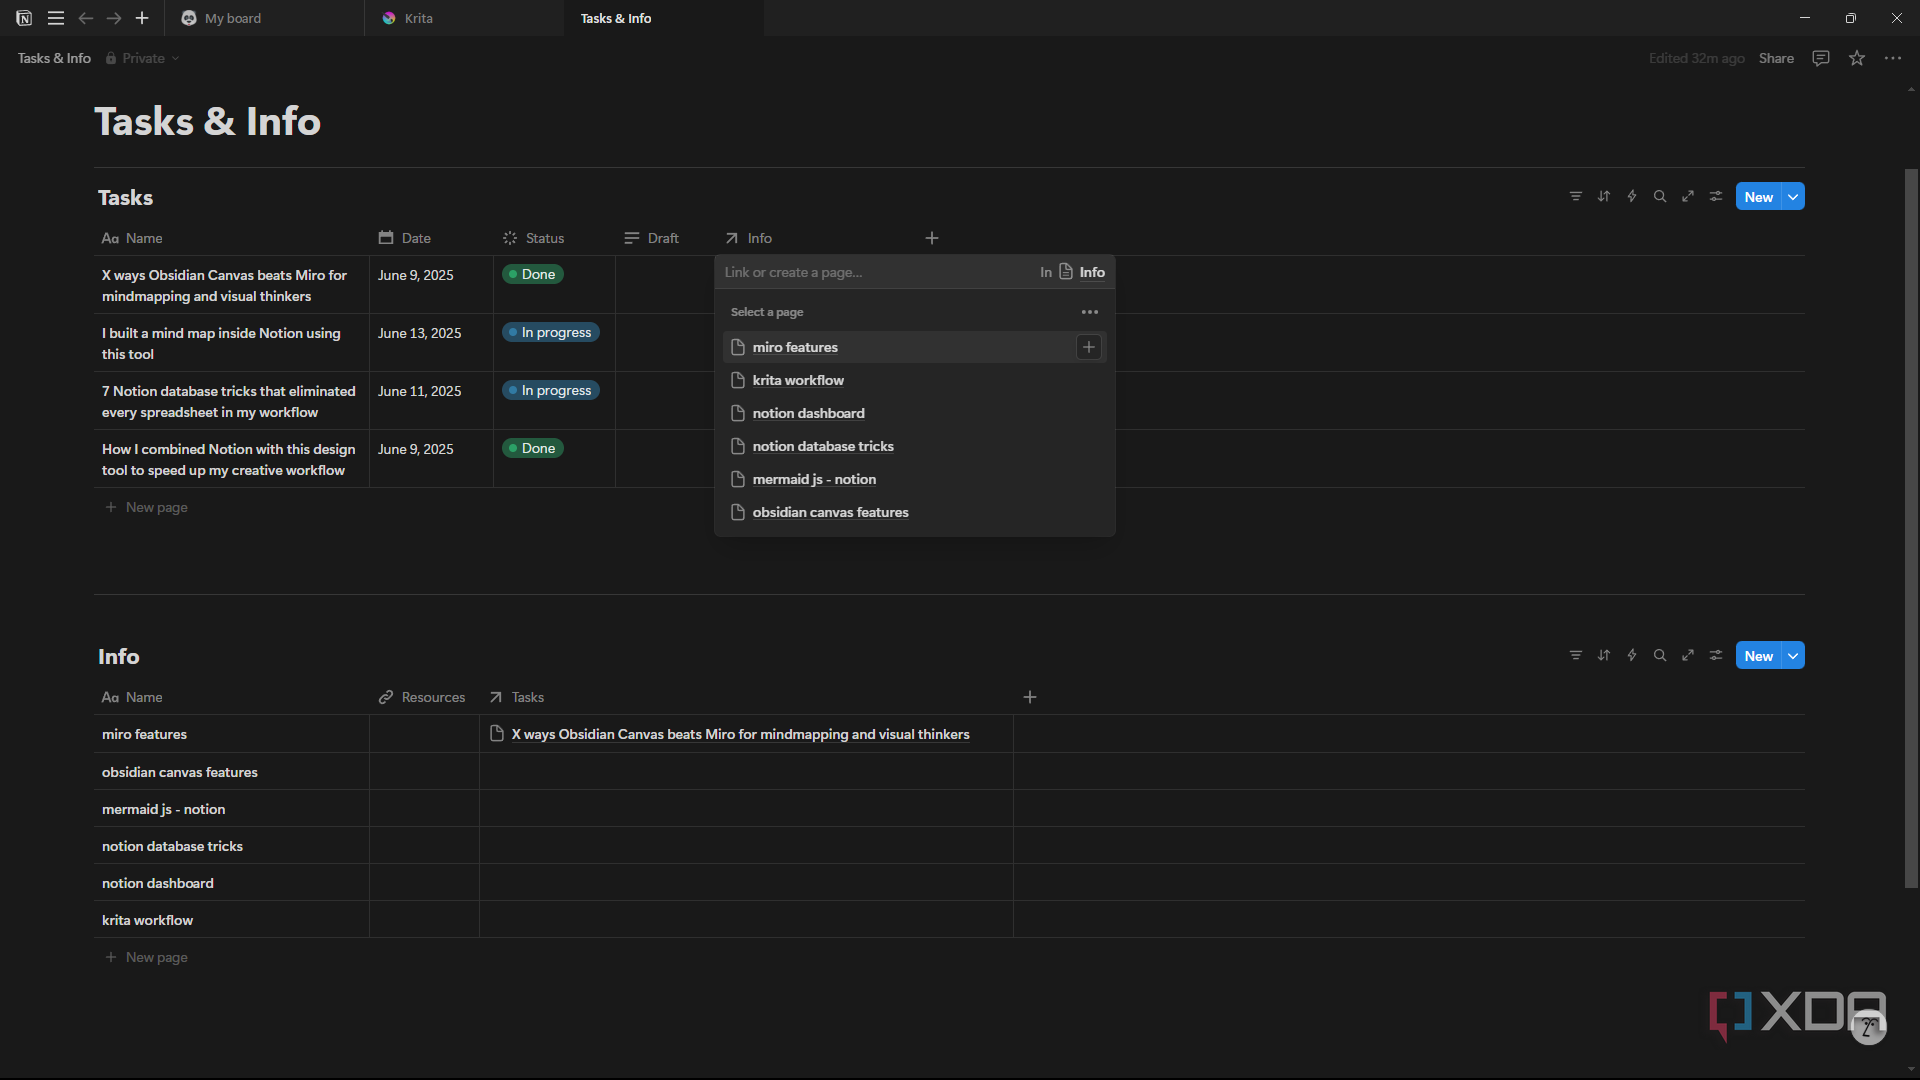Click the filter icon for Info database
This screenshot has height=1080, width=1920.
pyautogui.click(x=1576, y=655)
